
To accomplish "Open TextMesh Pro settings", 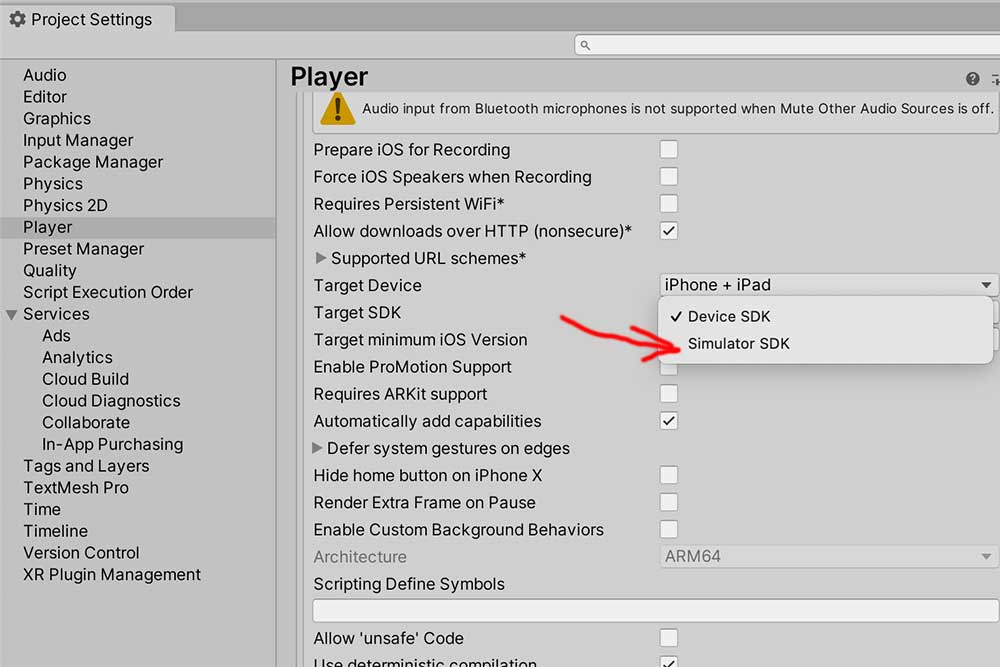I will pyautogui.click(x=76, y=488).
